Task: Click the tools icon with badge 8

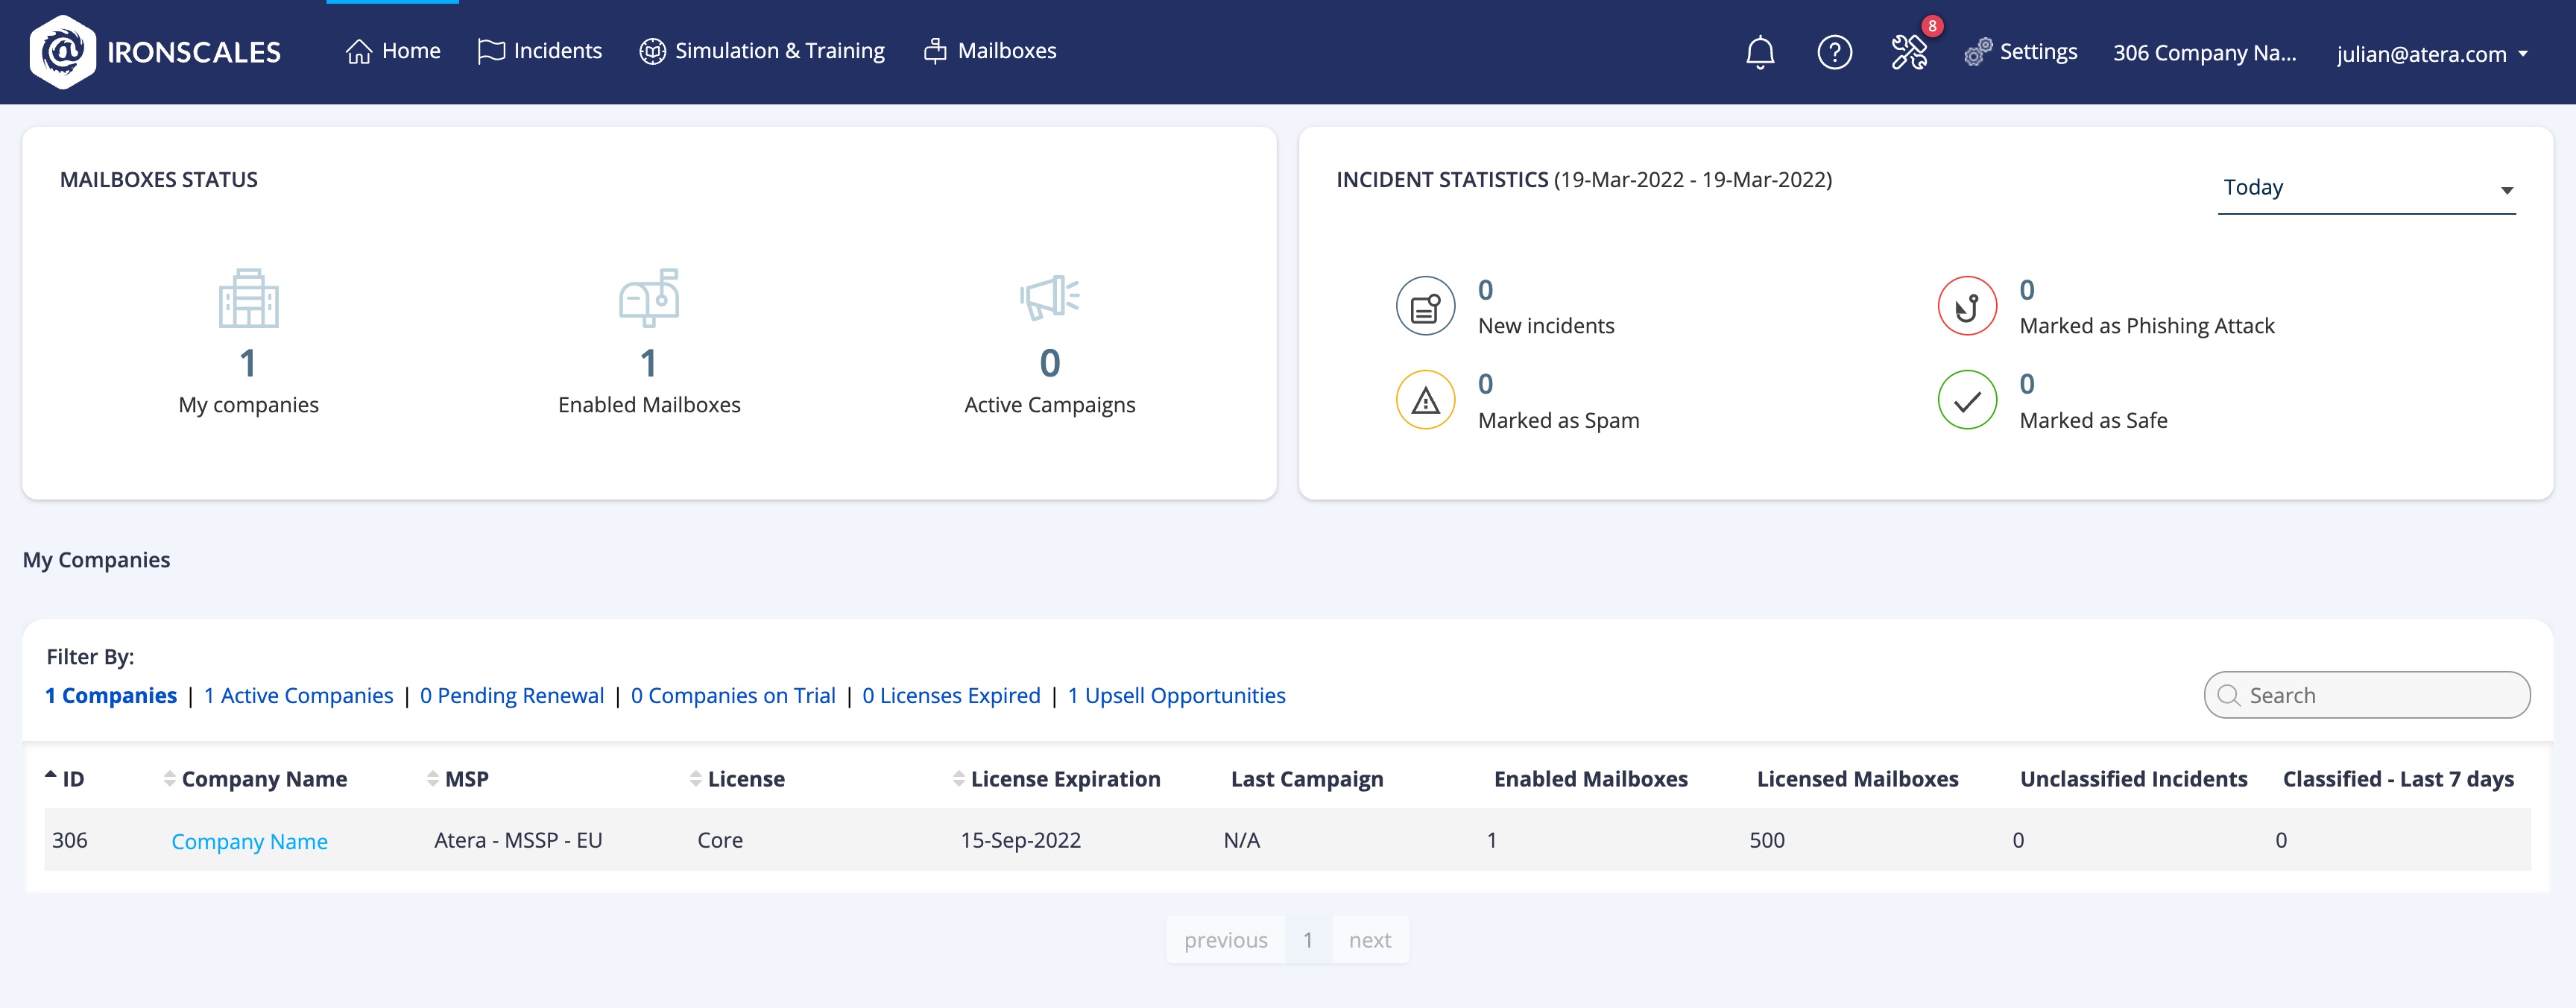Action: [1909, 52]
